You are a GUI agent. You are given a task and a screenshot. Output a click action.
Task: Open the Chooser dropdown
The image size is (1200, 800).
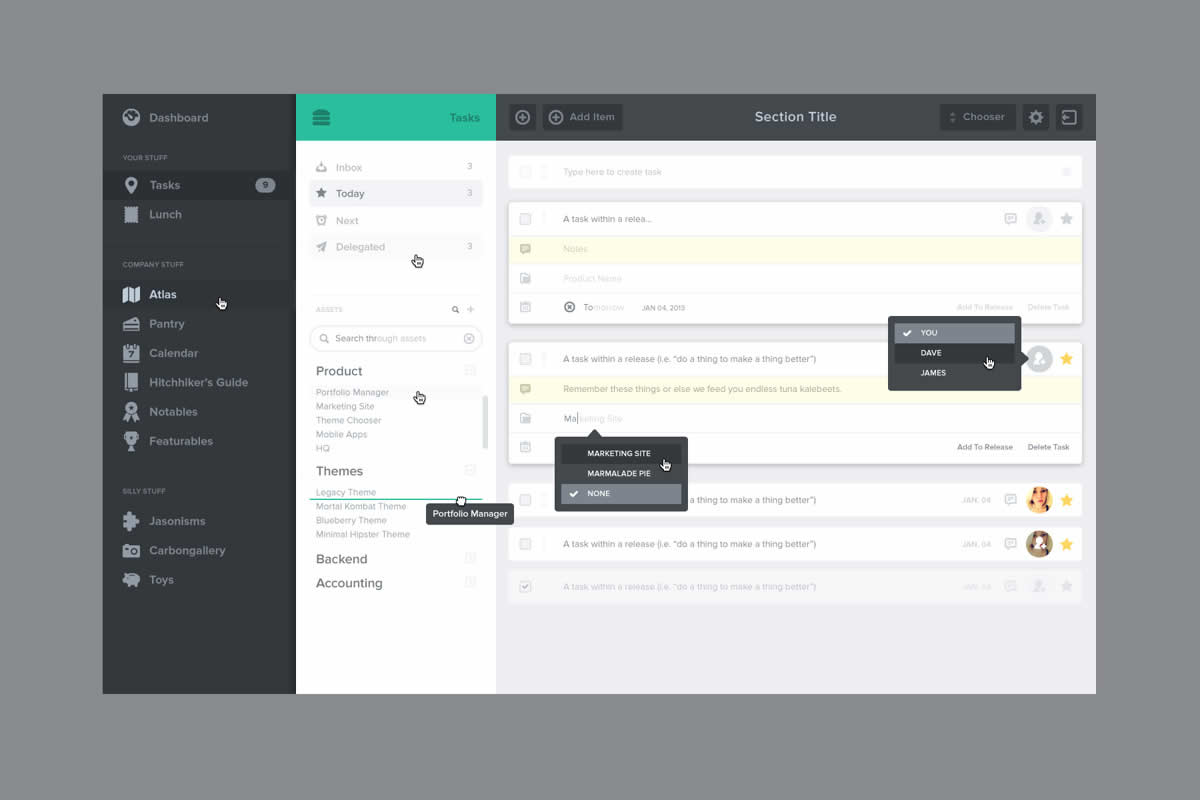pyautogui.click(x=977, y=117)
